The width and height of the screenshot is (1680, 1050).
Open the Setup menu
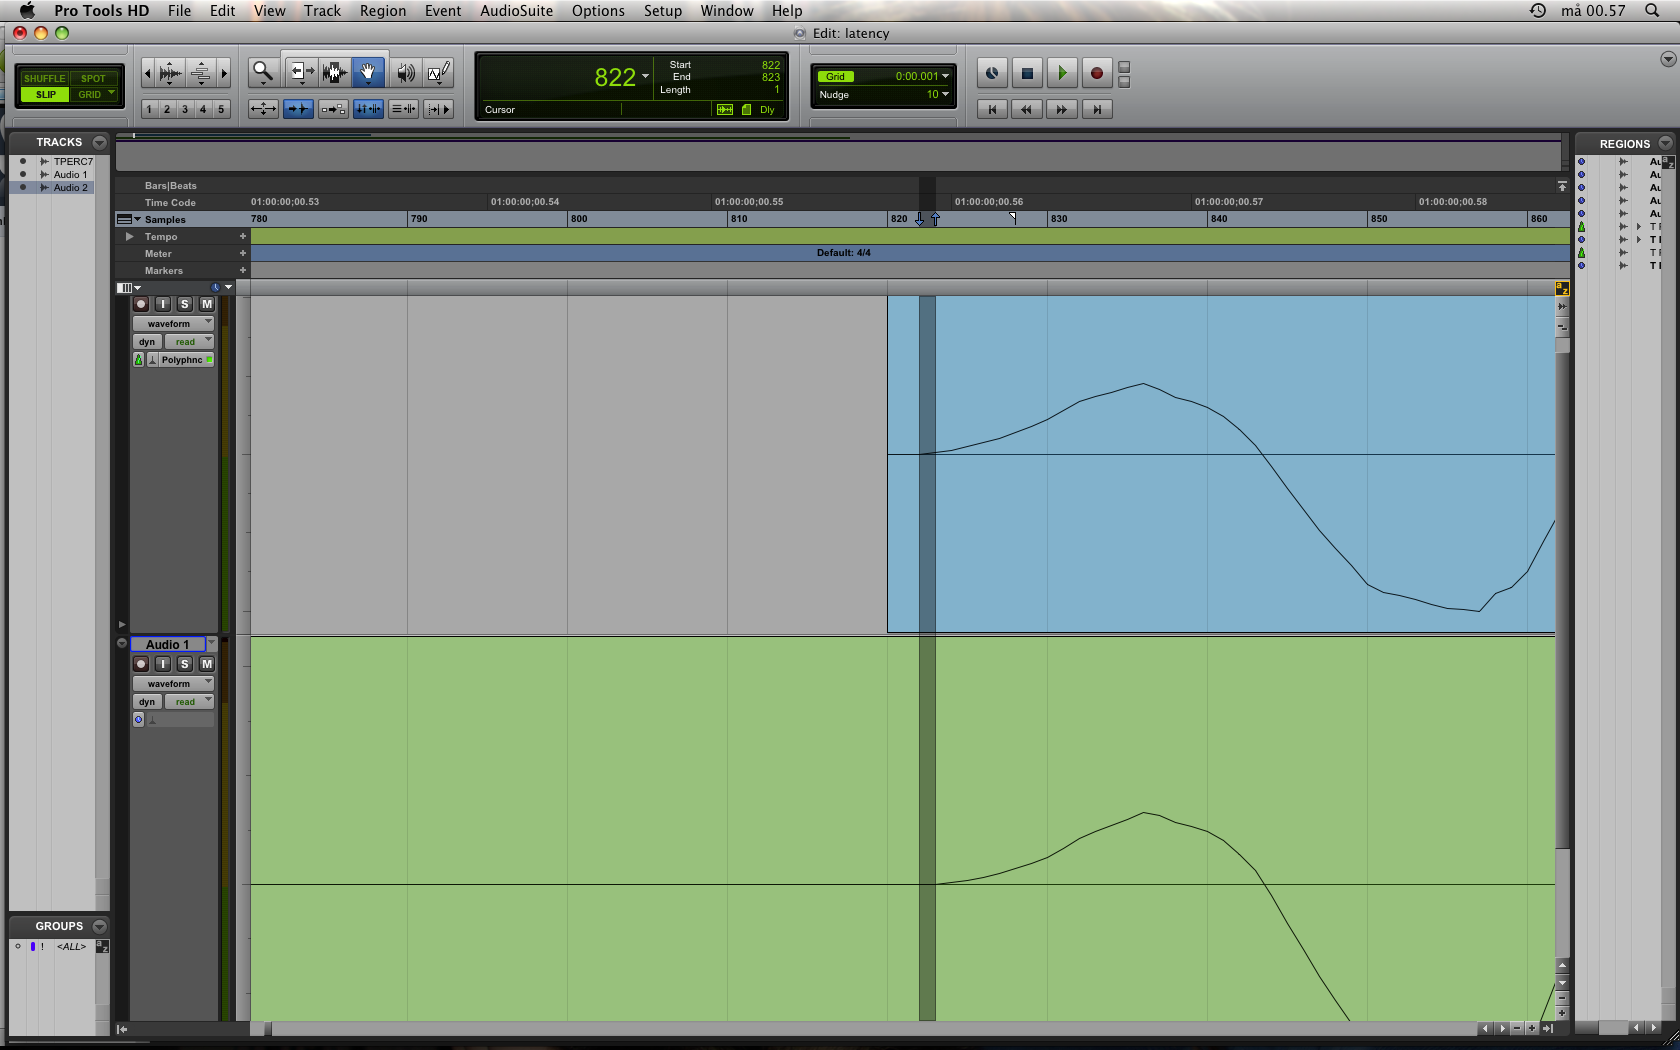click(x=663, y=11)
